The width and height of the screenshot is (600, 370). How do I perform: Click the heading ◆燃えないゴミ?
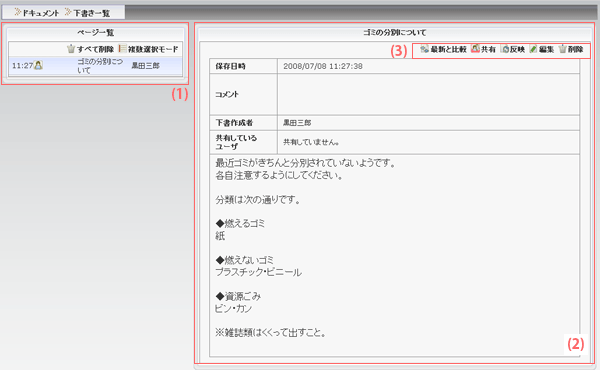coord(245,260)
